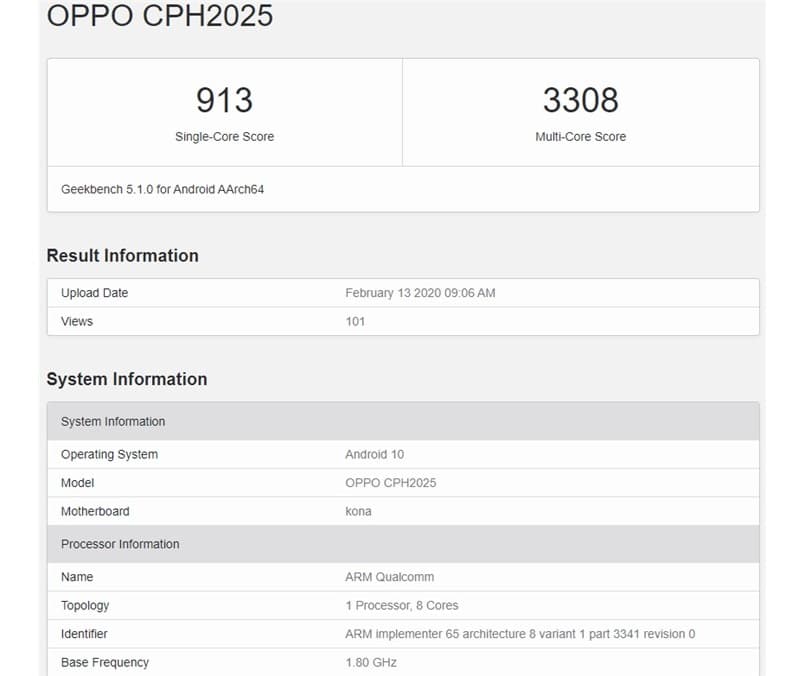Click the Motherboard row label
Viewport: 800px width, 676px height.
tap(95, 511)
